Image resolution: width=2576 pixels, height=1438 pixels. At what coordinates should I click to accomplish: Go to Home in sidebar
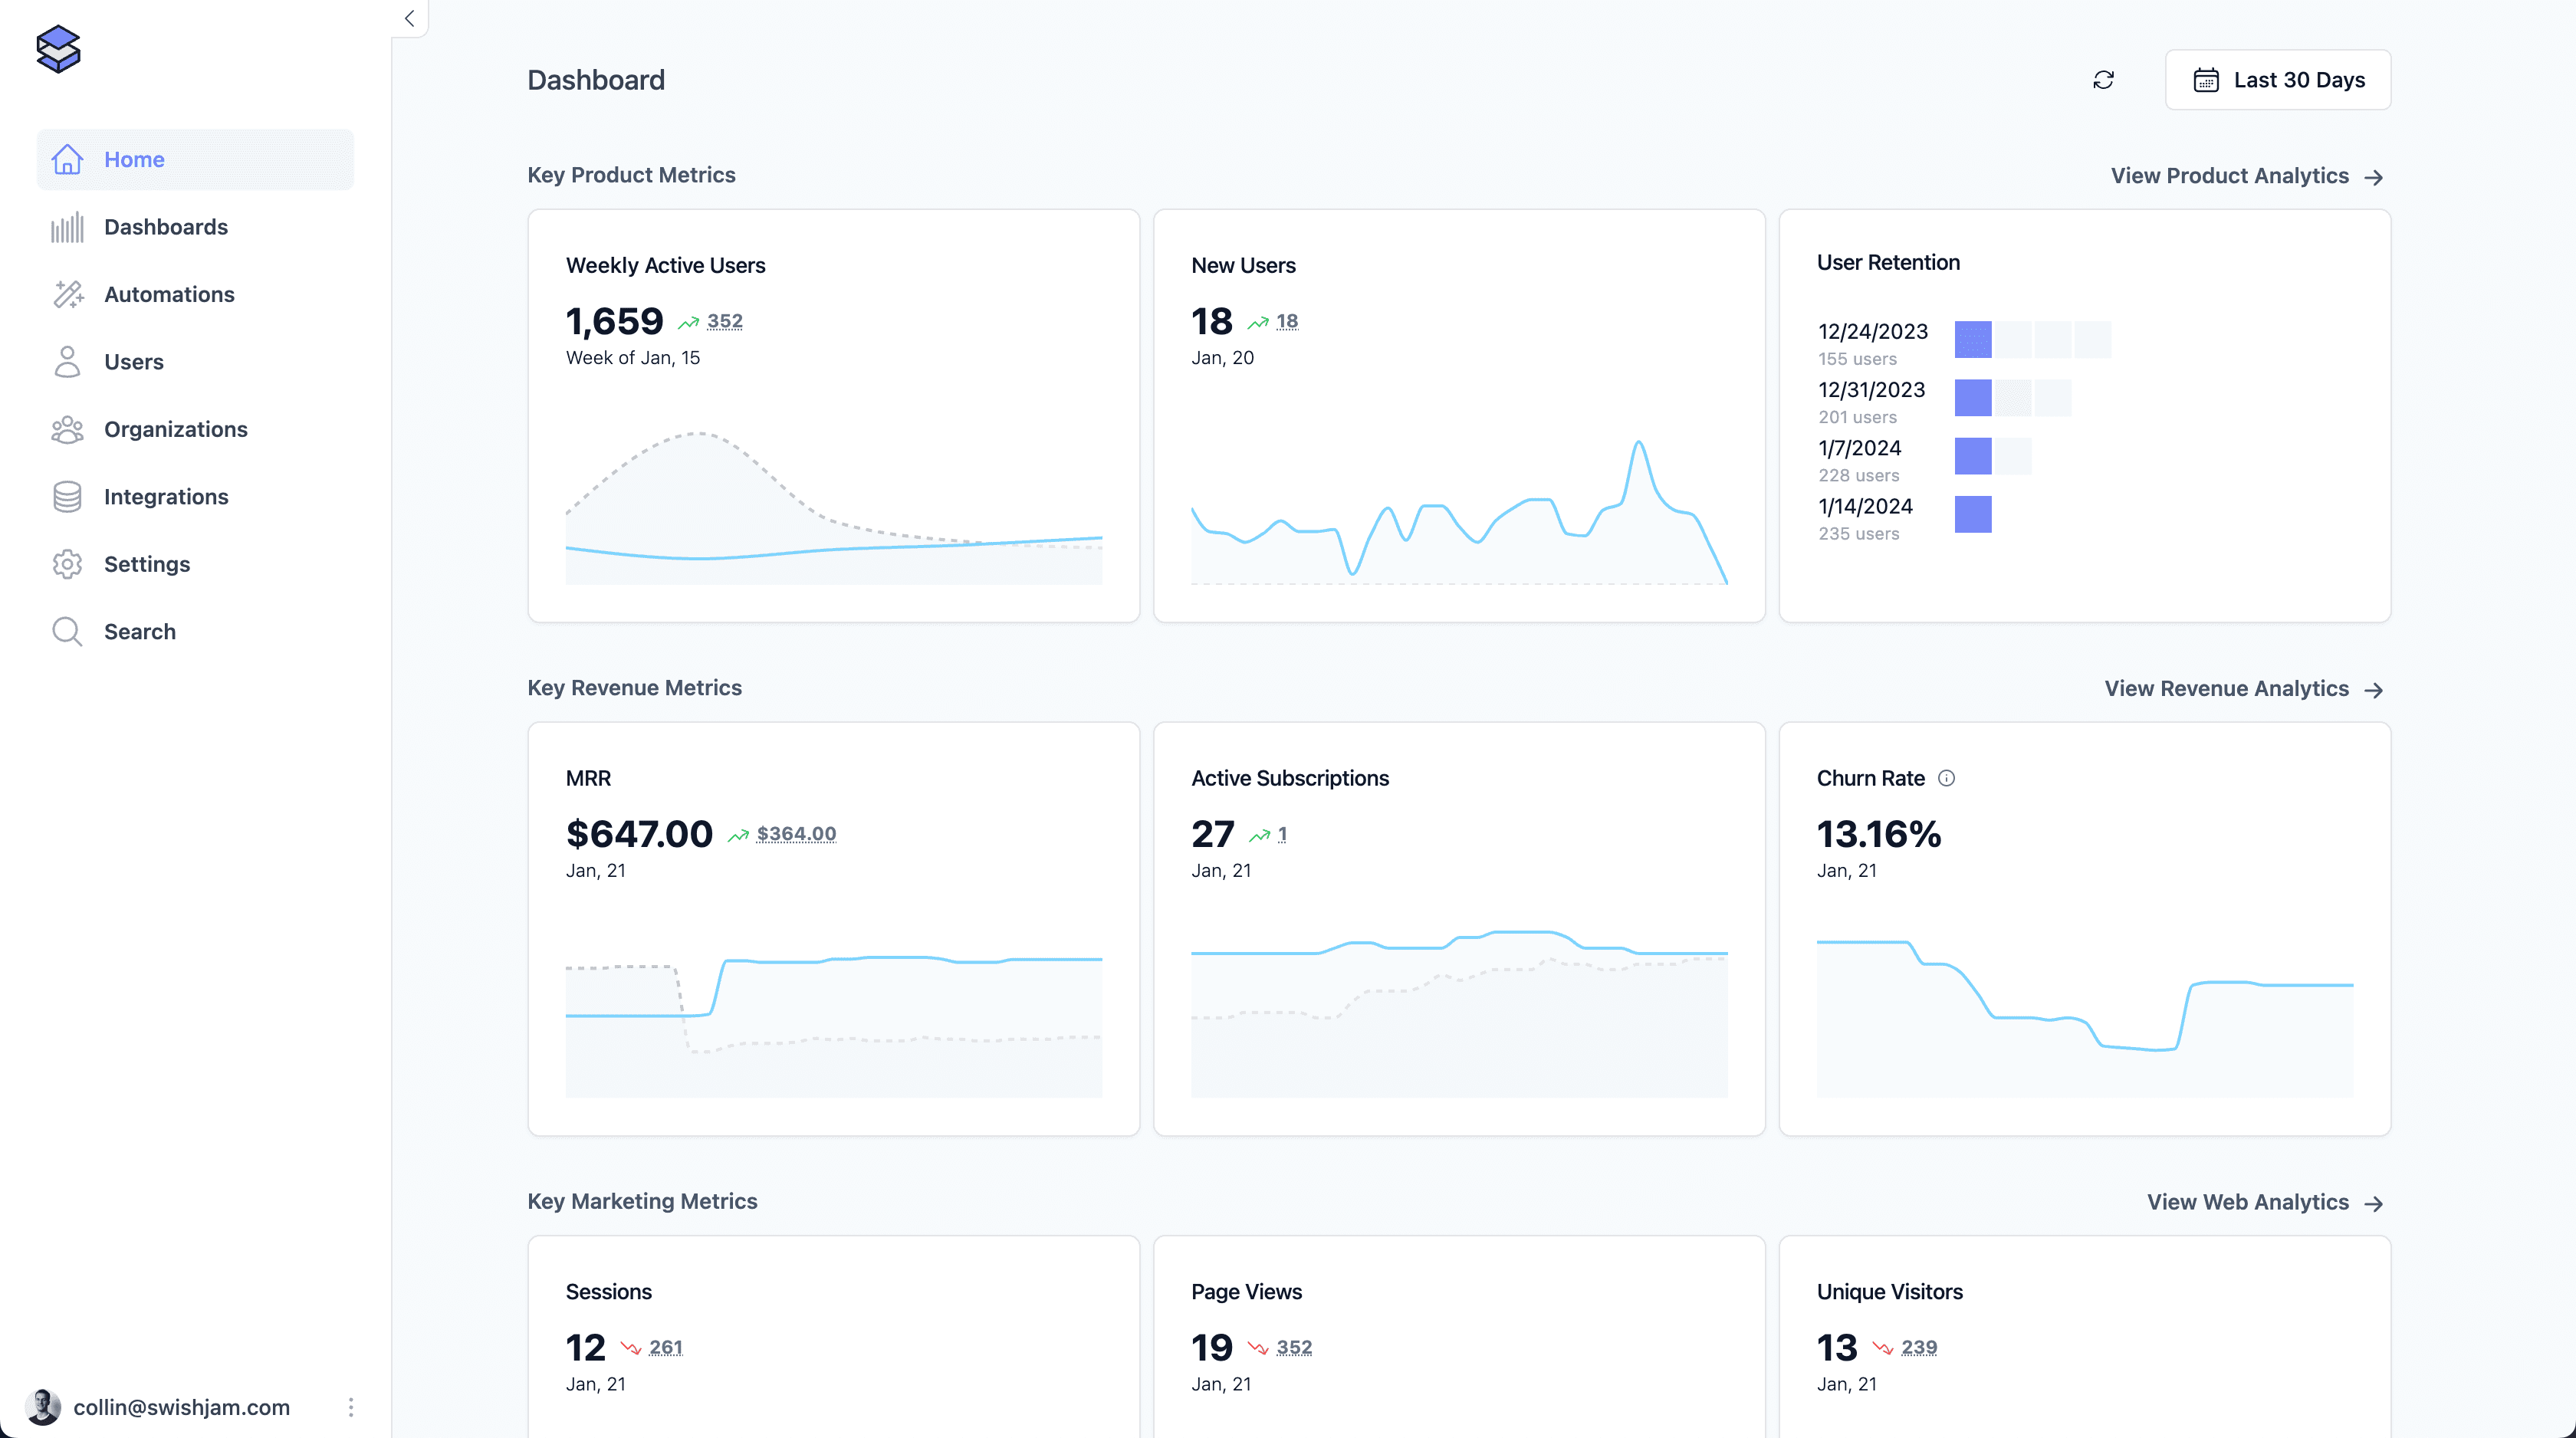195,159
